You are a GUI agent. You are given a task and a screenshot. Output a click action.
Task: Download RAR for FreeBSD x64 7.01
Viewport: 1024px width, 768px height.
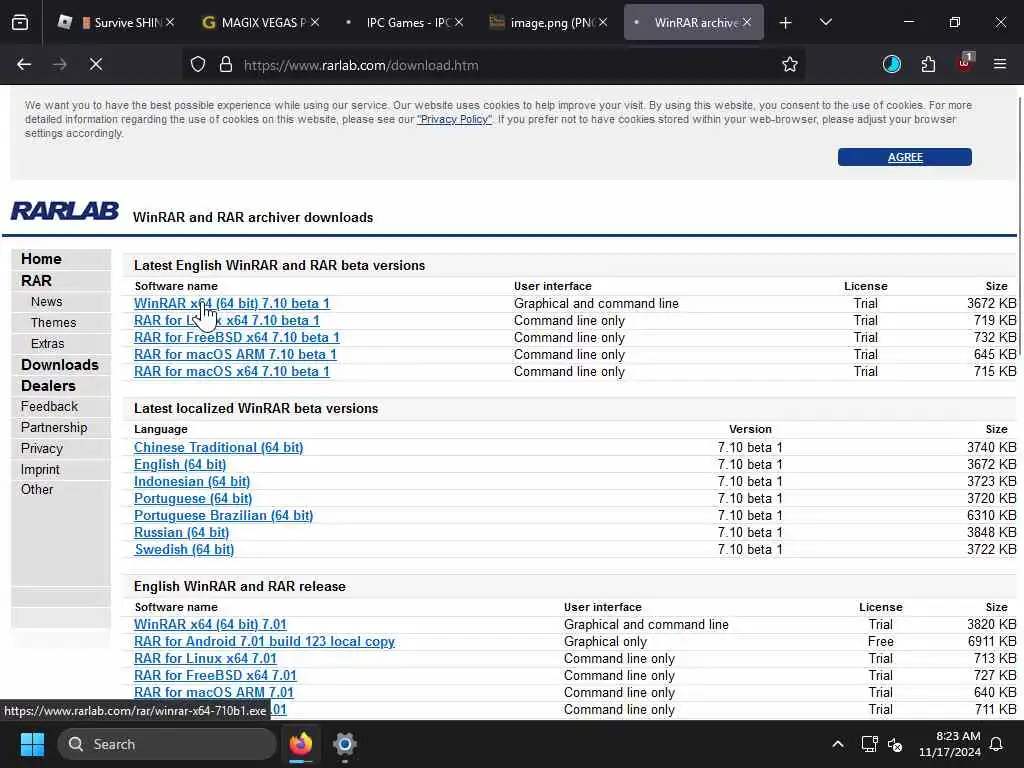point(215,675)
